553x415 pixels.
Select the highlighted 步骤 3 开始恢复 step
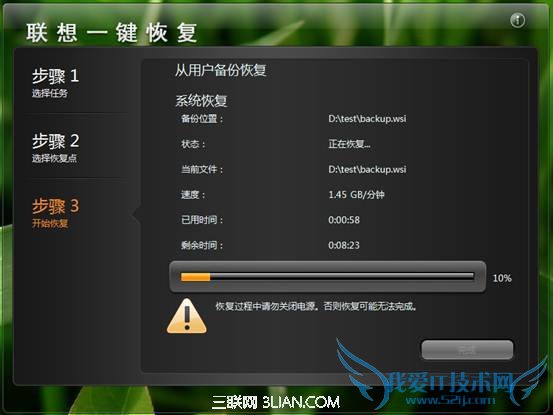[55, 213]
